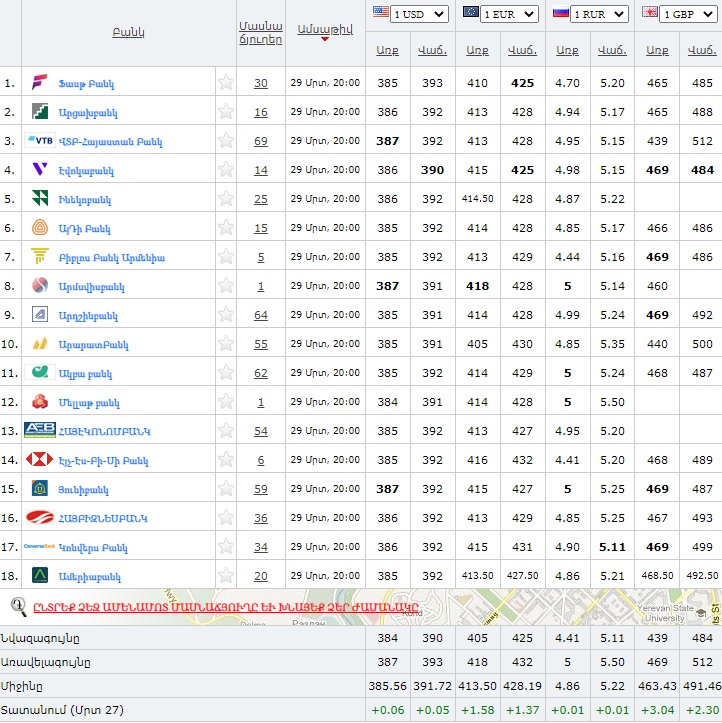
Task: Sort by USD buy rate column header
Action: coord(387,50)
